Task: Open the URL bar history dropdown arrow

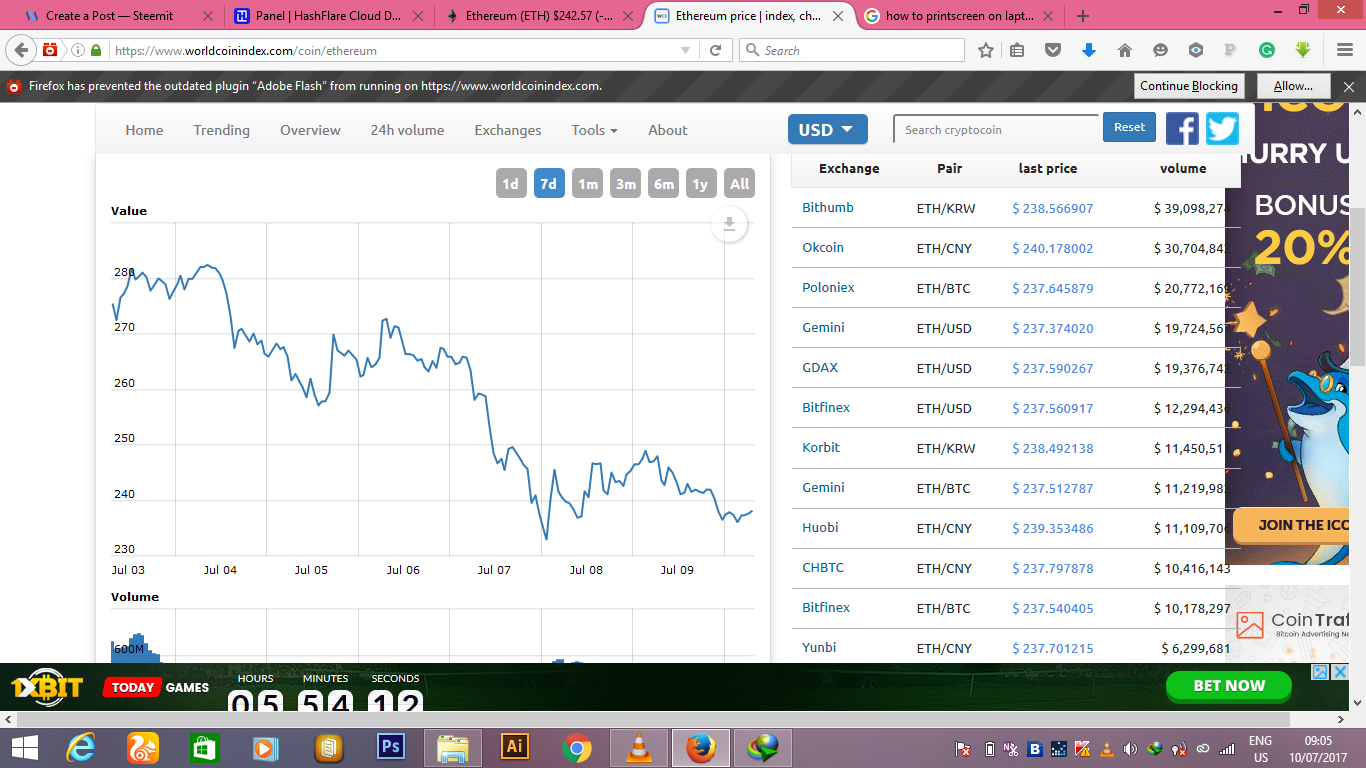Action: point(685,50)
